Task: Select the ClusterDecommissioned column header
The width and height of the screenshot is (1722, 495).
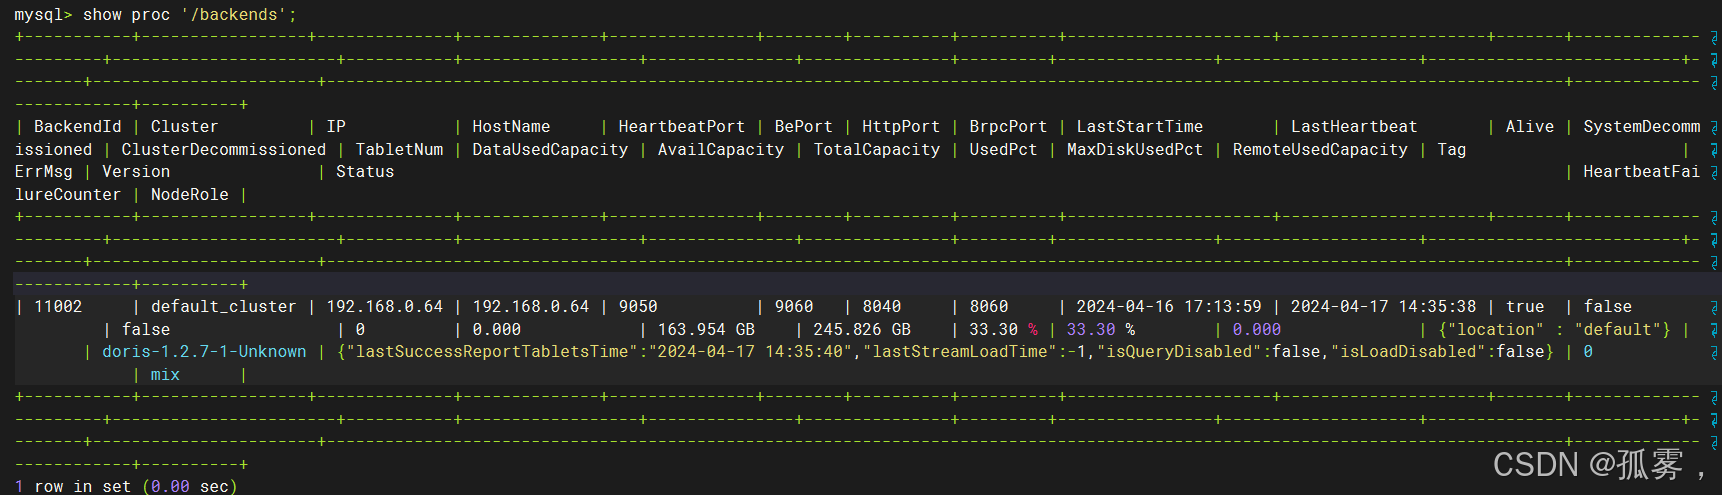Action: pyautogui.click(x=224, y=150)
